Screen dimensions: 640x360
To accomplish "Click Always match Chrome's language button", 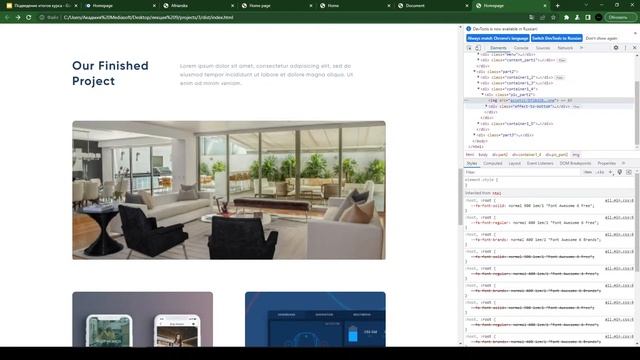I will pyautogui.click(x=498, y=38).
